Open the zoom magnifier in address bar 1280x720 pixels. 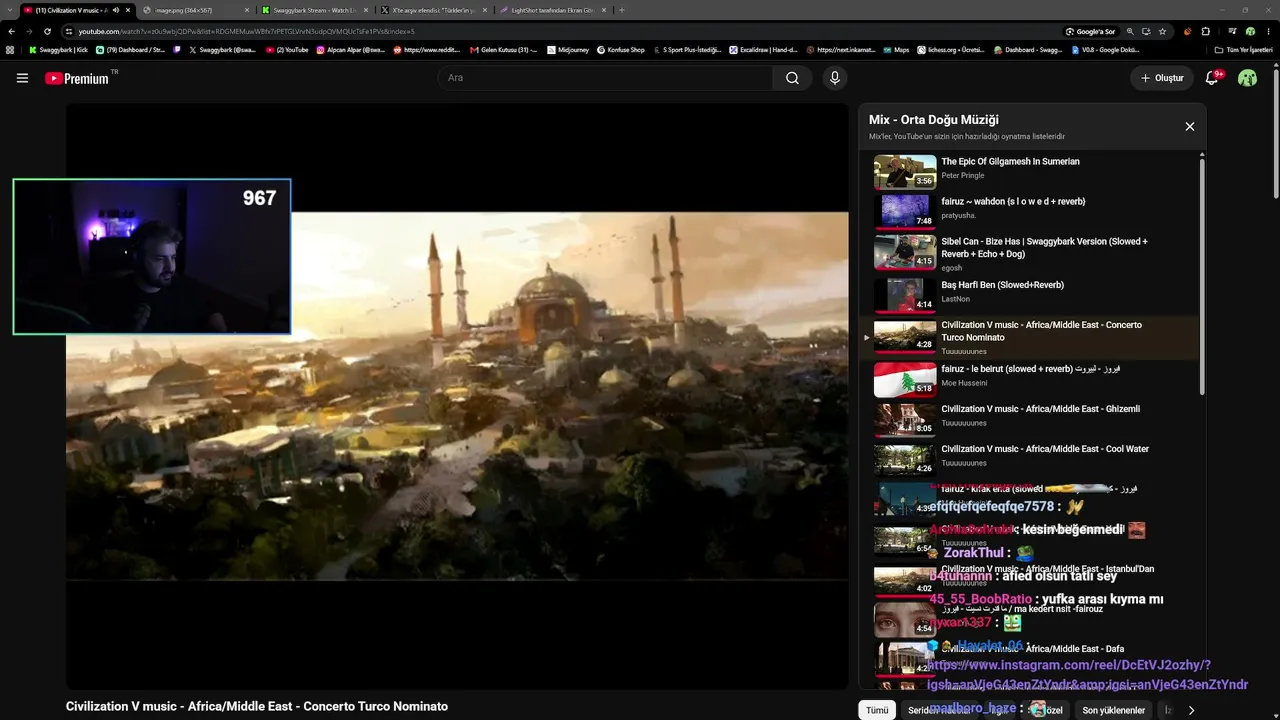[x=1130, y=31]
